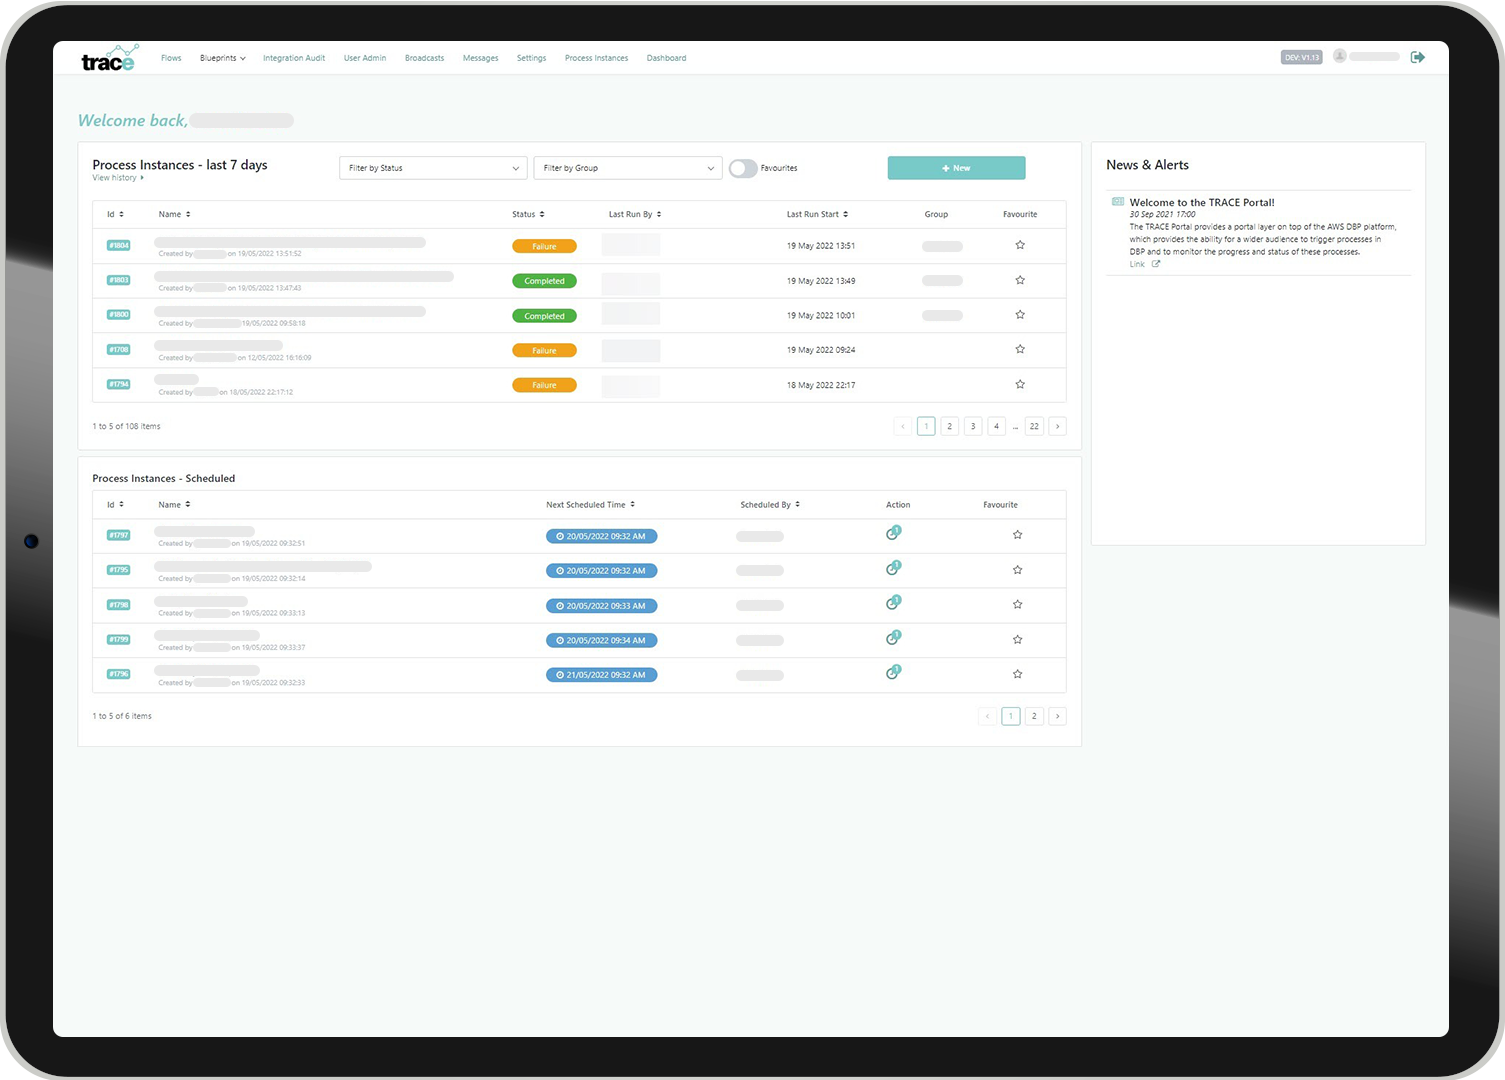The image size is (1505, 1080).
Task: Open instance id #1803
Action: [x=119, y=280]
